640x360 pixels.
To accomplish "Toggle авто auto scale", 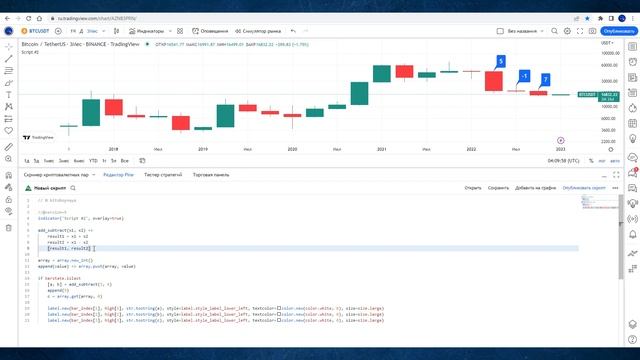I will click(x=615, y=161).
